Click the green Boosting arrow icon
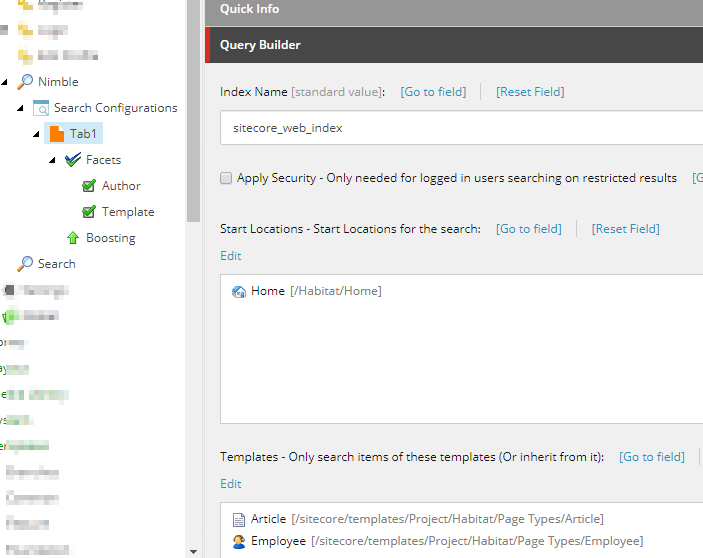Screen dimensions: 703x558 click(x=73, y=238)
